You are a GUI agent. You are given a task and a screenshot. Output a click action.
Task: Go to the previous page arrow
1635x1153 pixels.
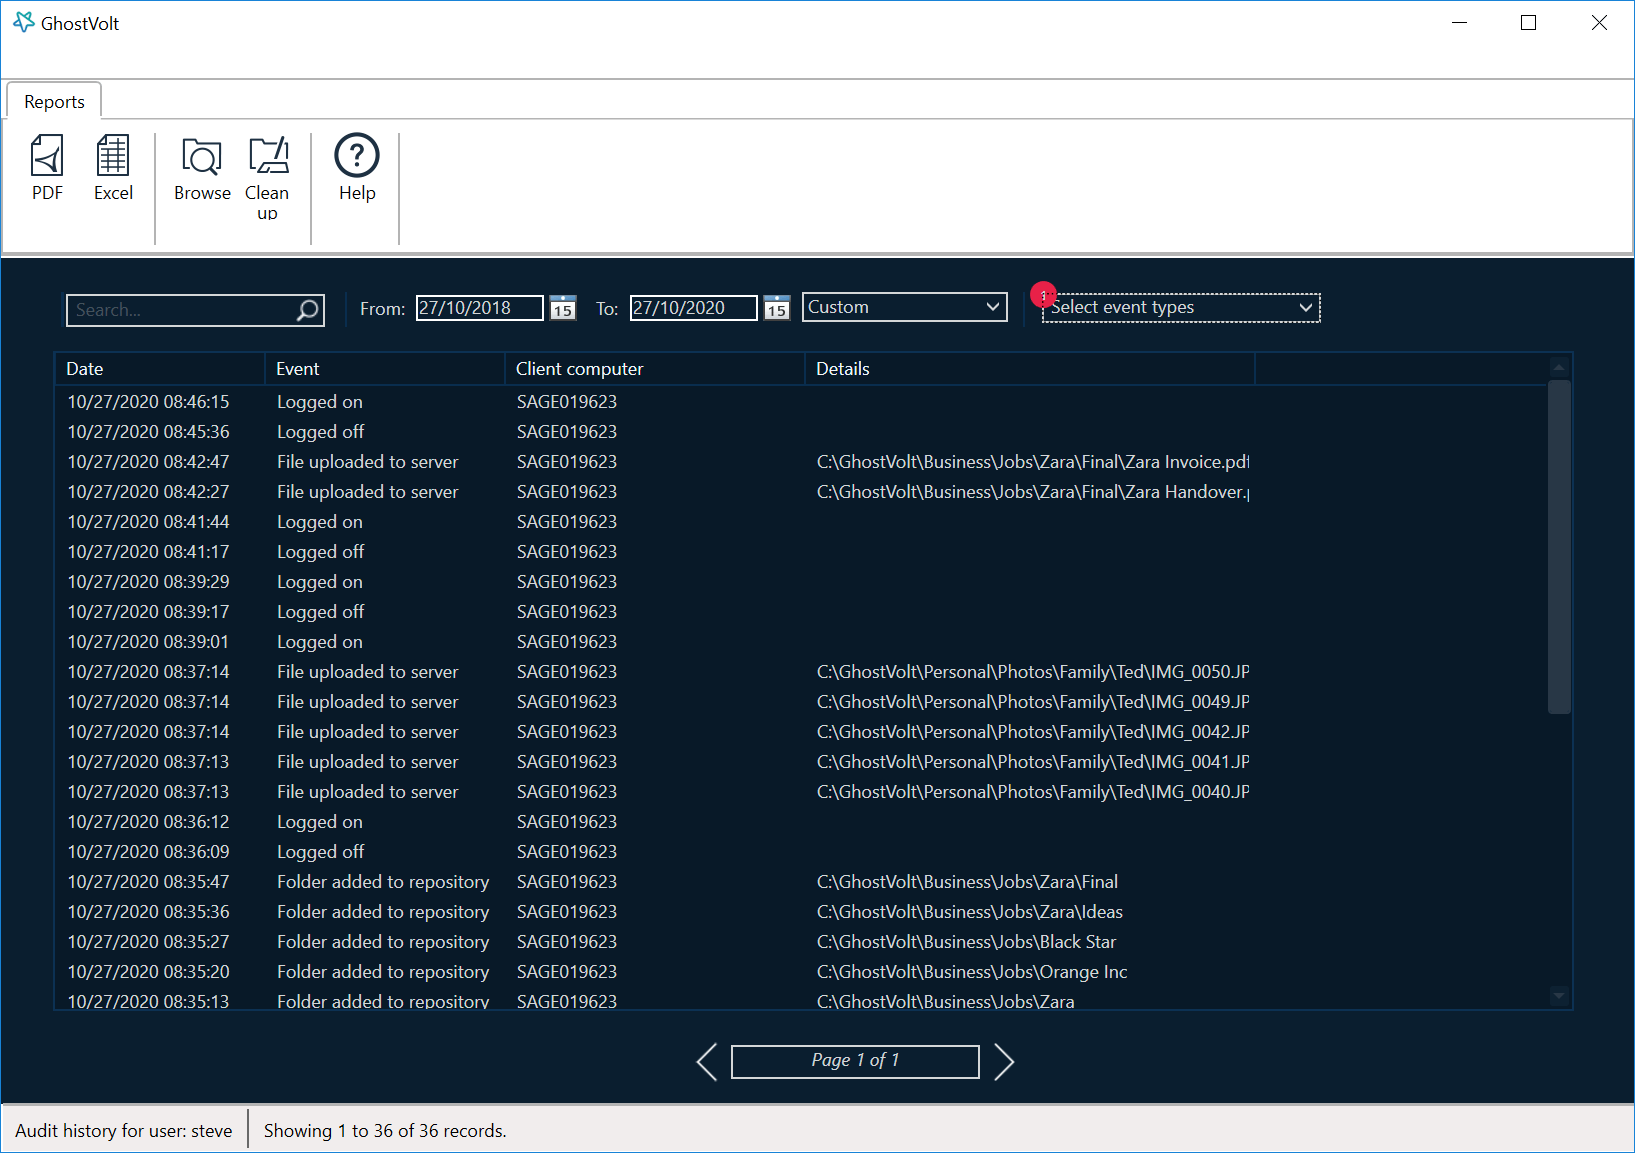click(x=707, y=1061)
